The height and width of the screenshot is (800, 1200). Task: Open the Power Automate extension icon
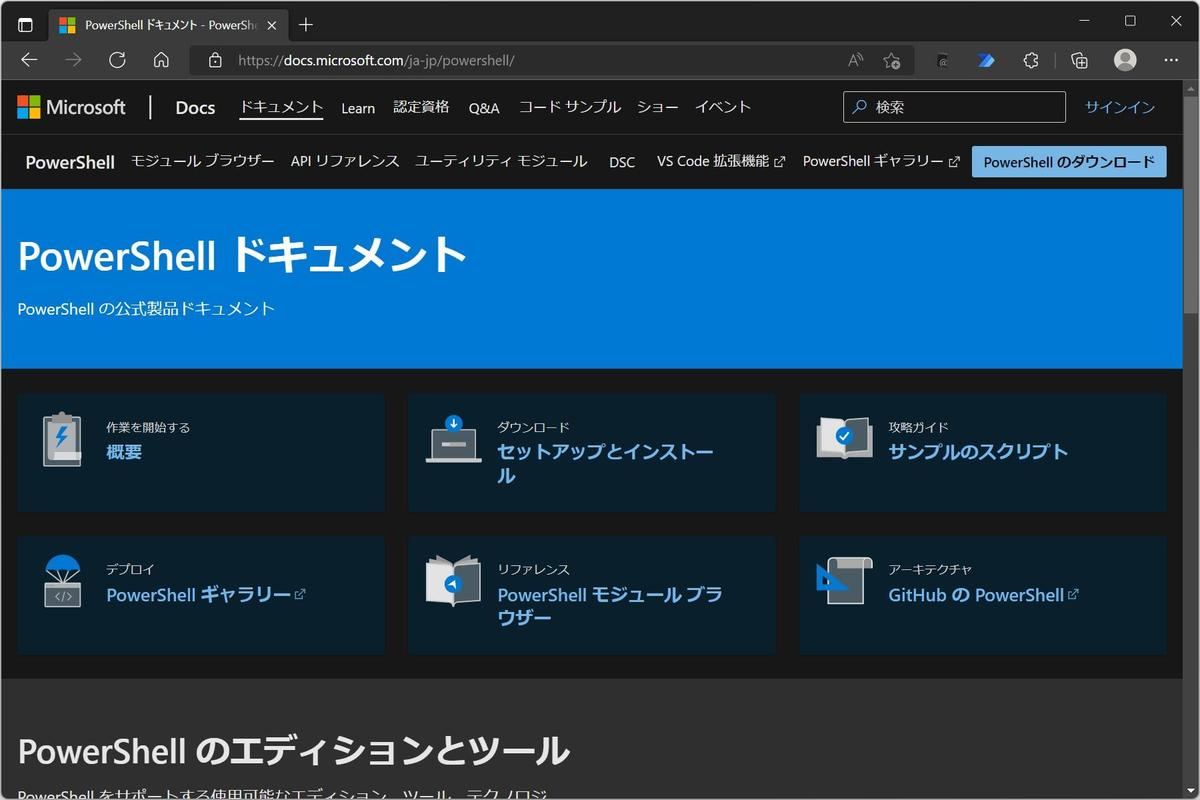[x=986, y=60]
